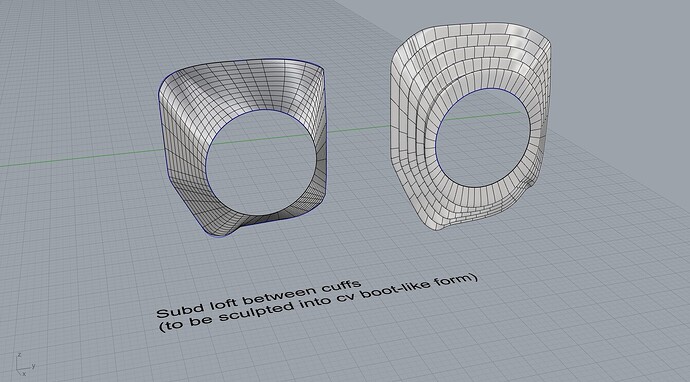
Task: Click the z label on the axes icon
Action: [x=19, y=355]
